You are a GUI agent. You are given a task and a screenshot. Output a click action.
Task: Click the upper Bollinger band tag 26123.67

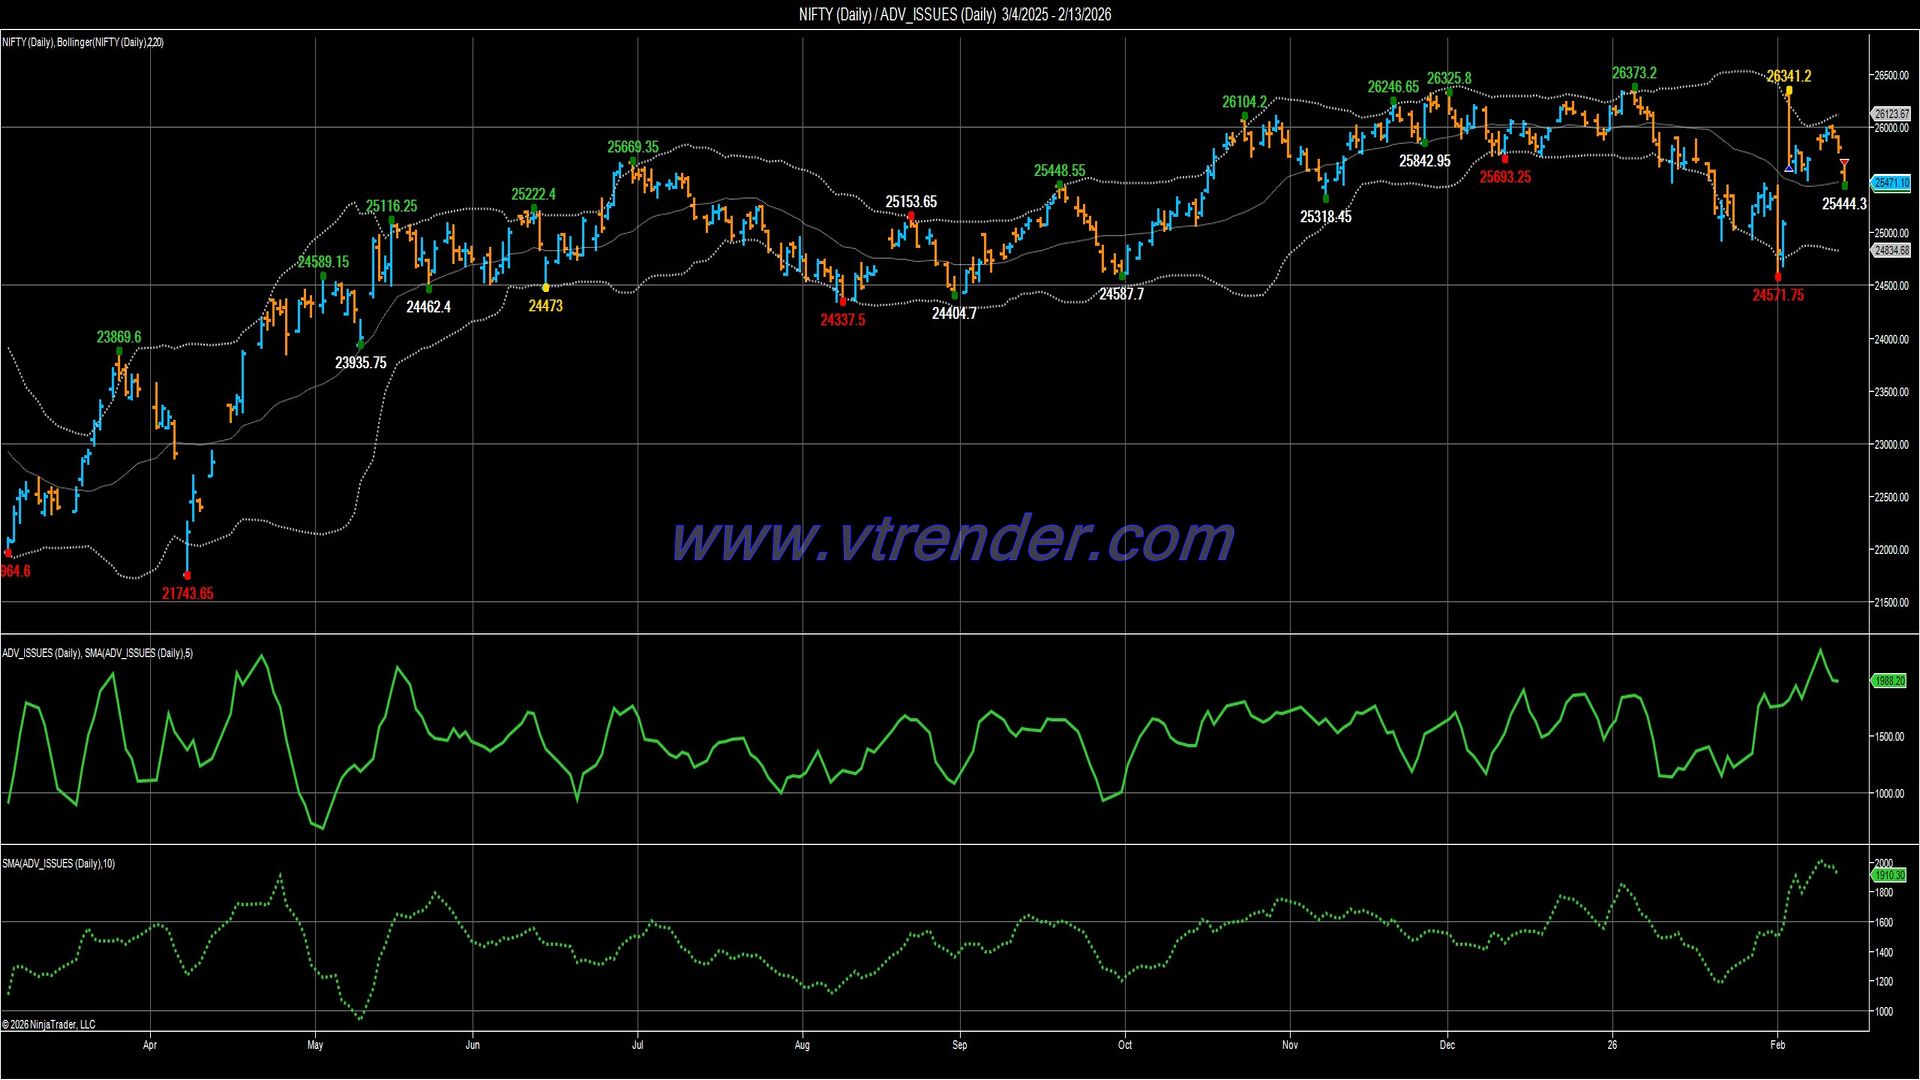coord(1890,115)
